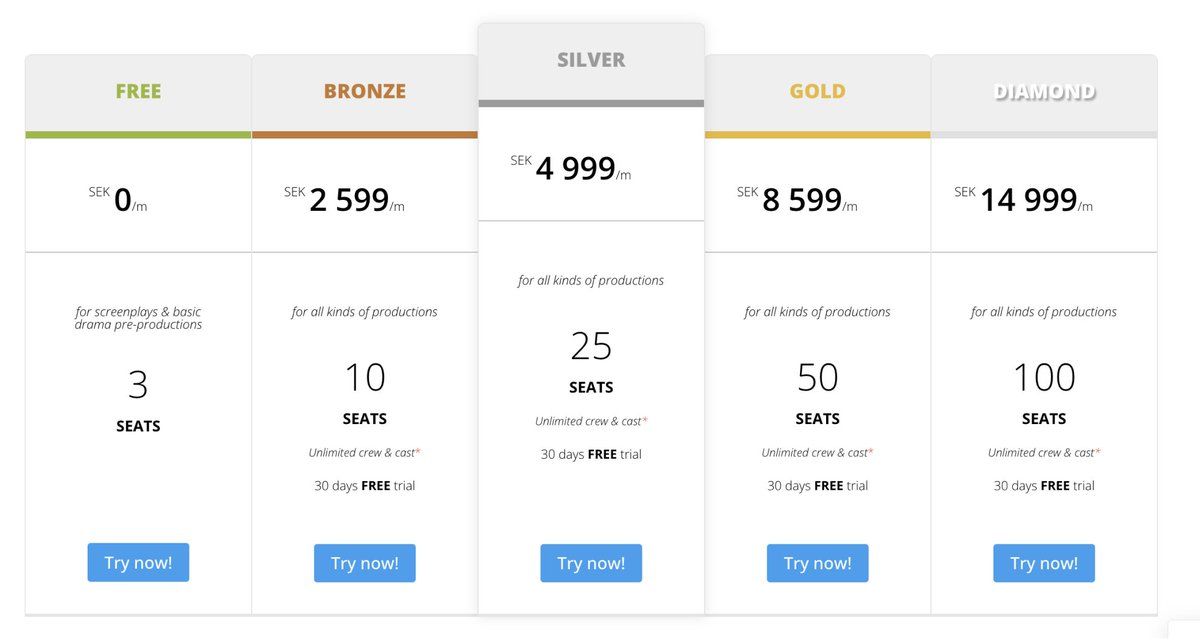This screenshot has width=1200, height=644.
Task: Click the yellow Gold plan color bar
Action: [817, 135]
